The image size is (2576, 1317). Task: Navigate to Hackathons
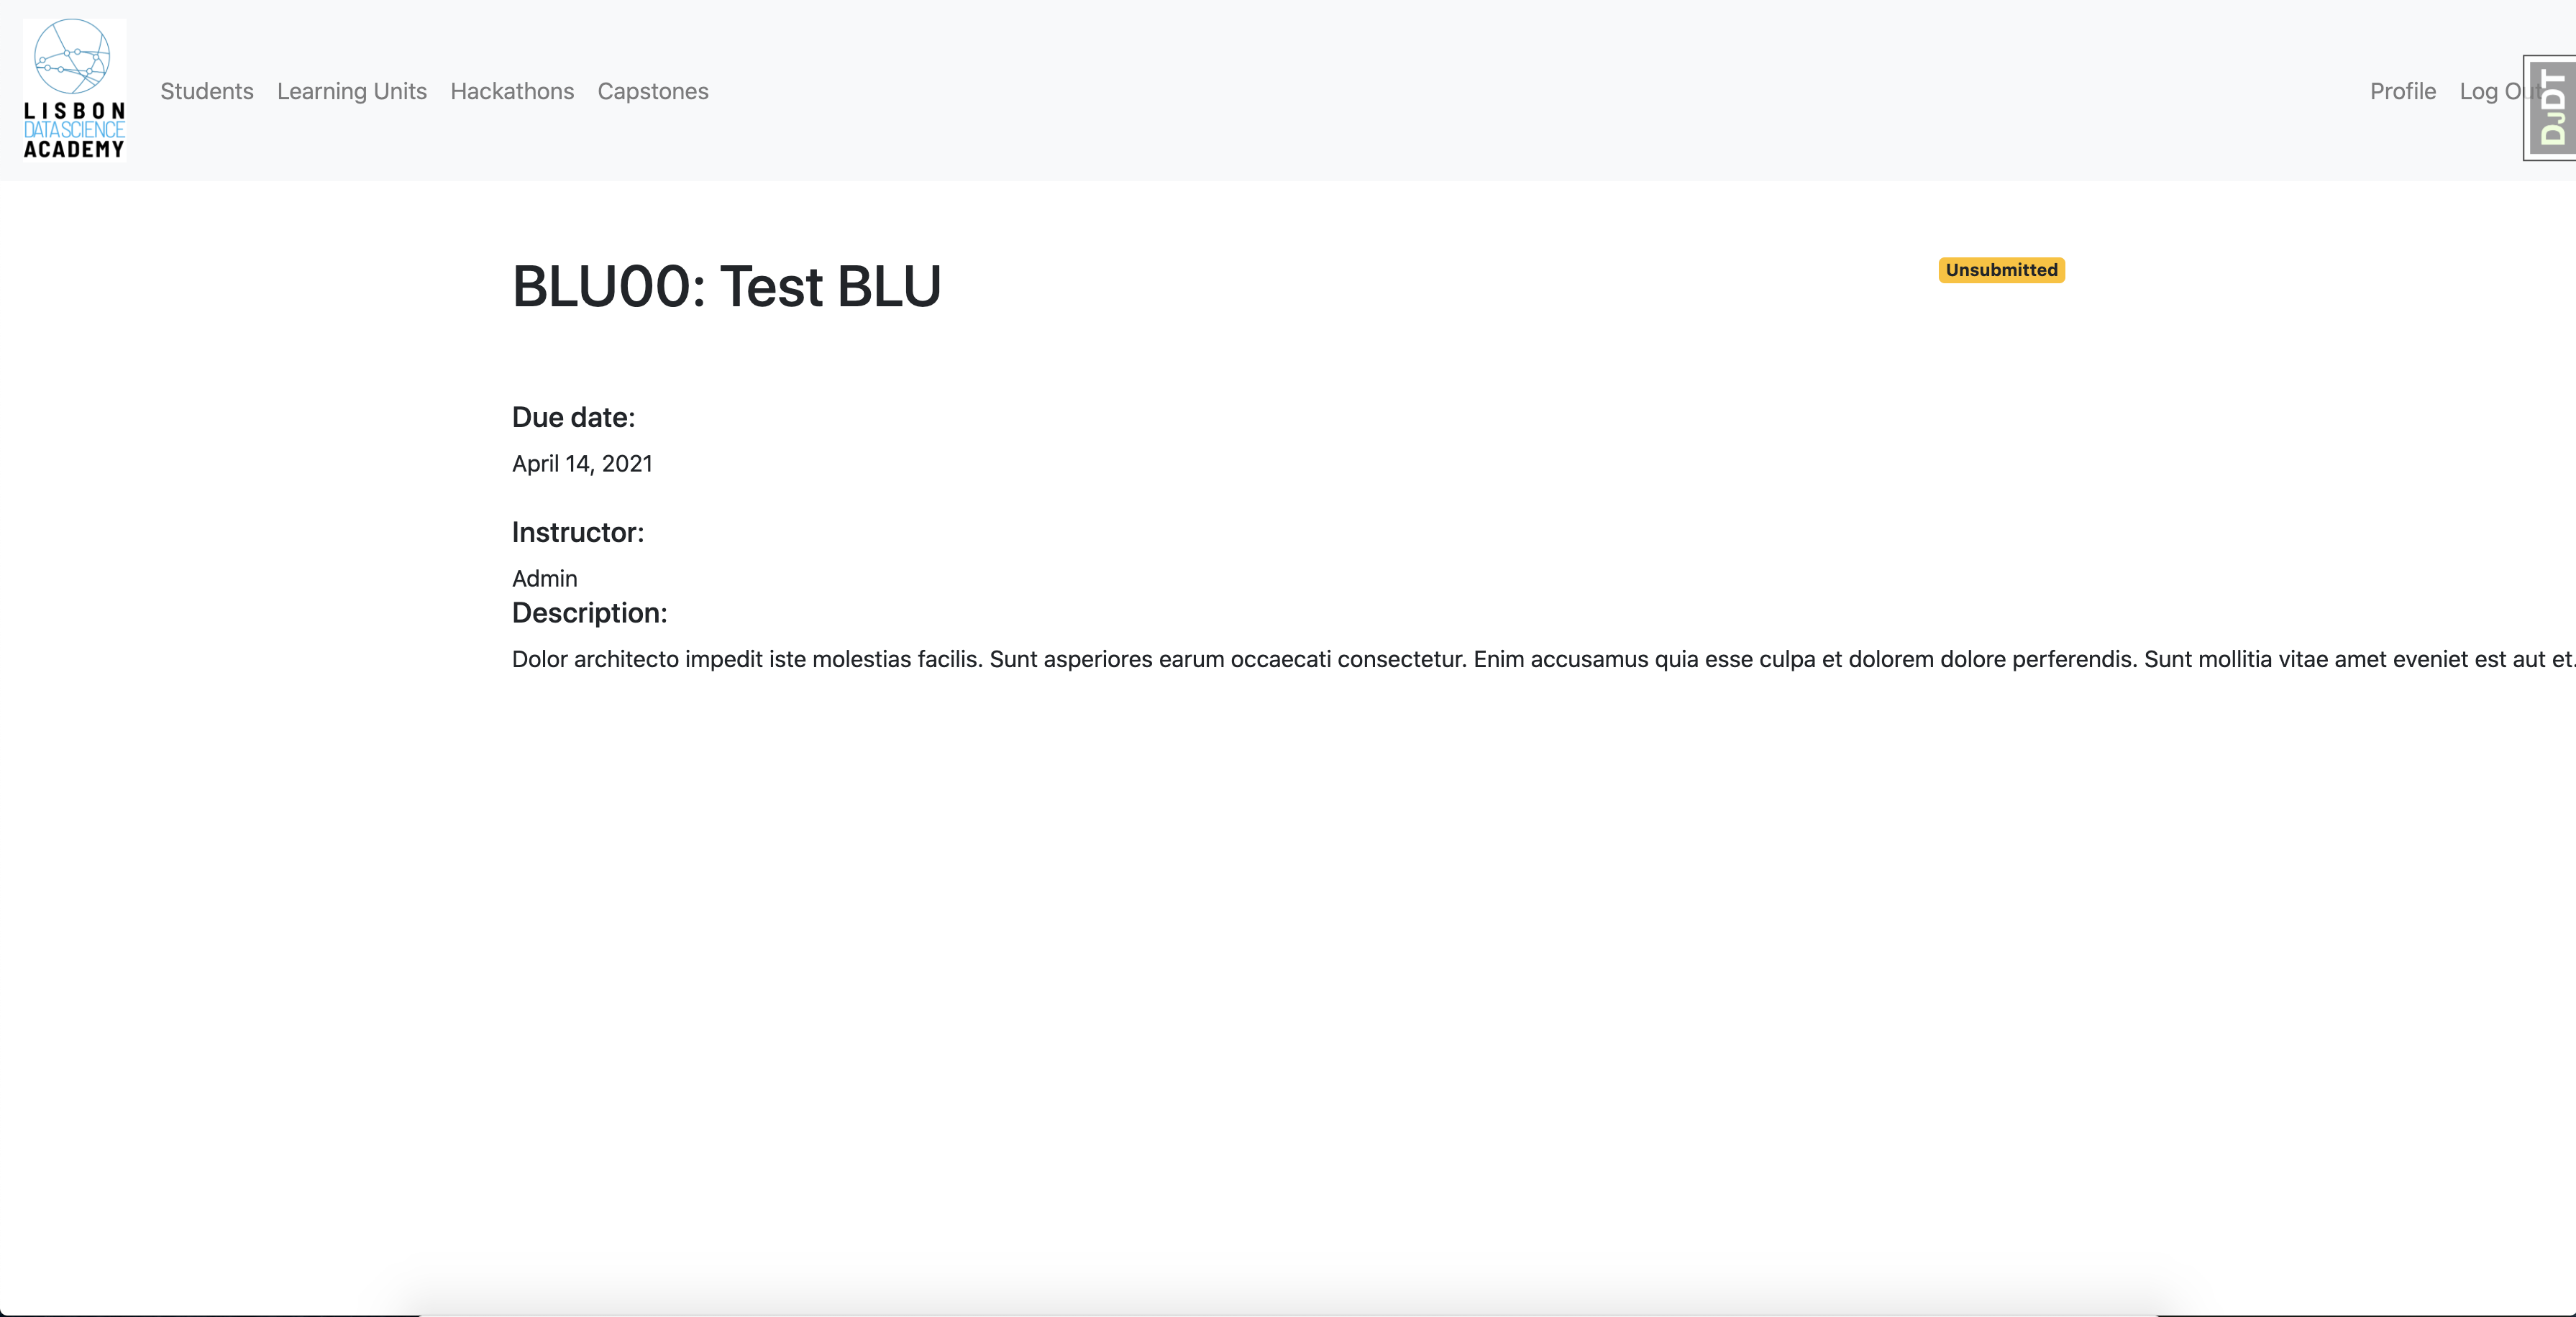tap(512, 91)
